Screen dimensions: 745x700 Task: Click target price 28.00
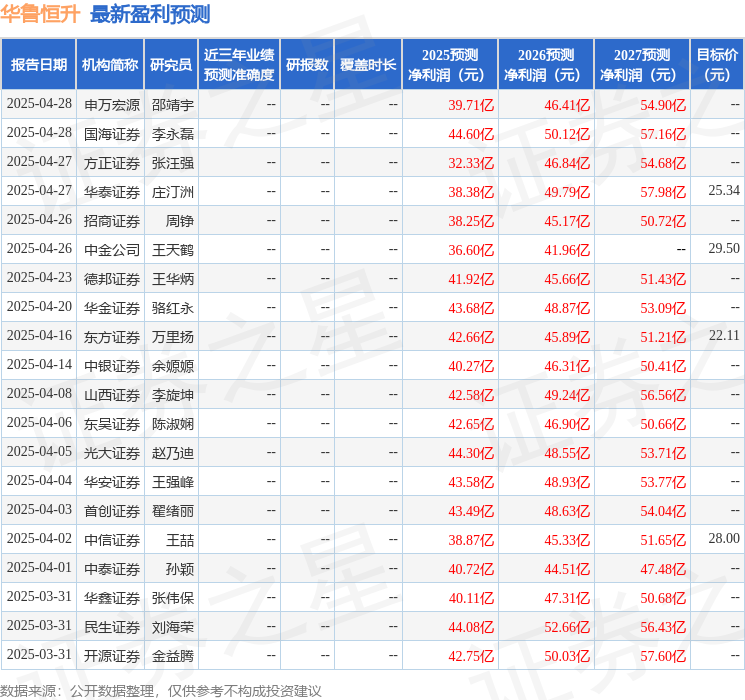pos(724,538)
